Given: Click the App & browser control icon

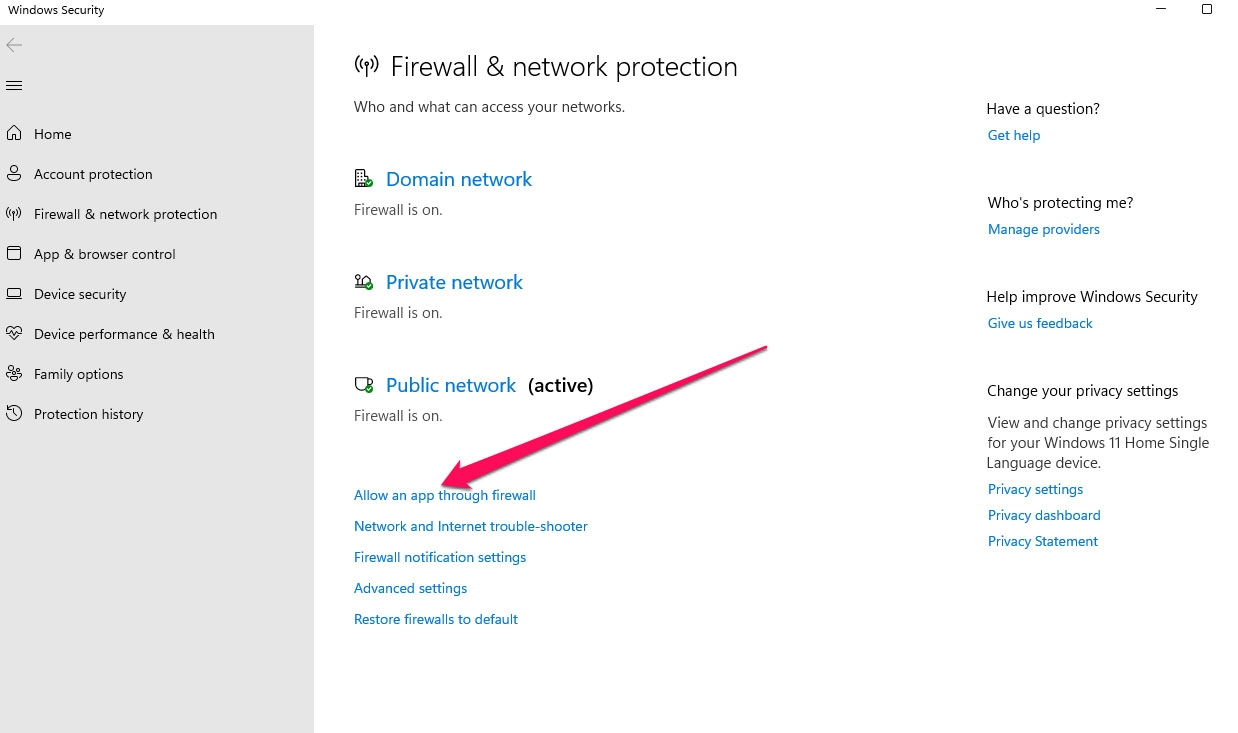Looking at the screenshot, I should click(x=14, y=253).
